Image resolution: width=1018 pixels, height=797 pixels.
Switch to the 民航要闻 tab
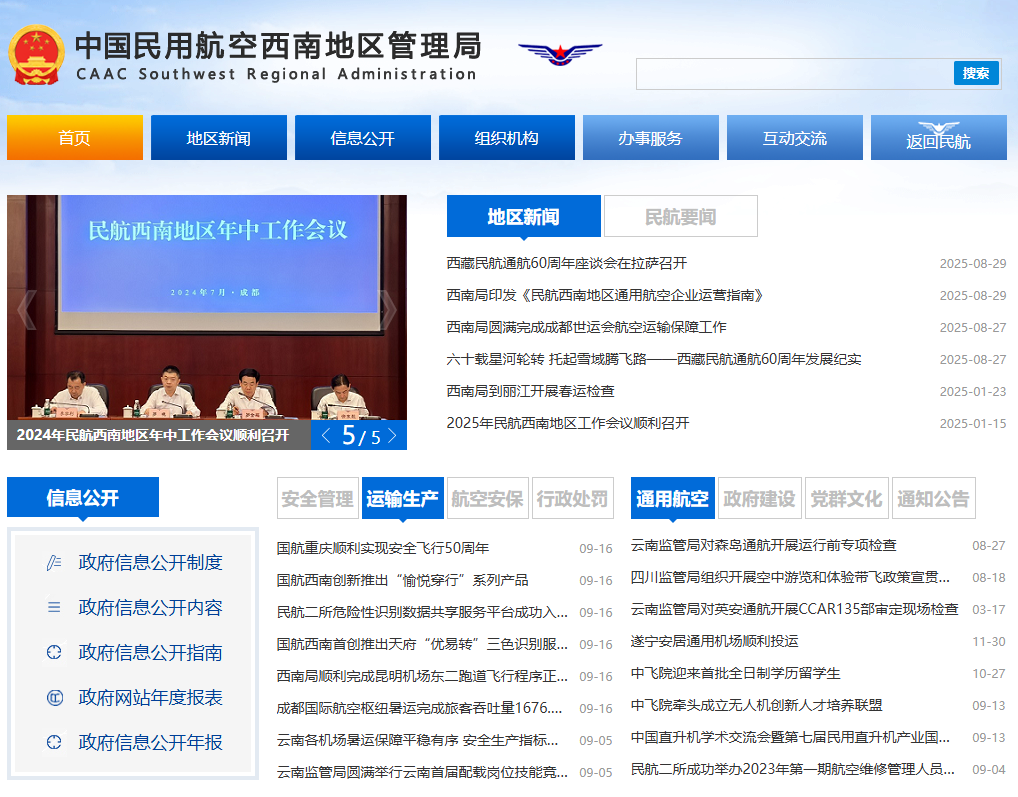tap(680, 216)
